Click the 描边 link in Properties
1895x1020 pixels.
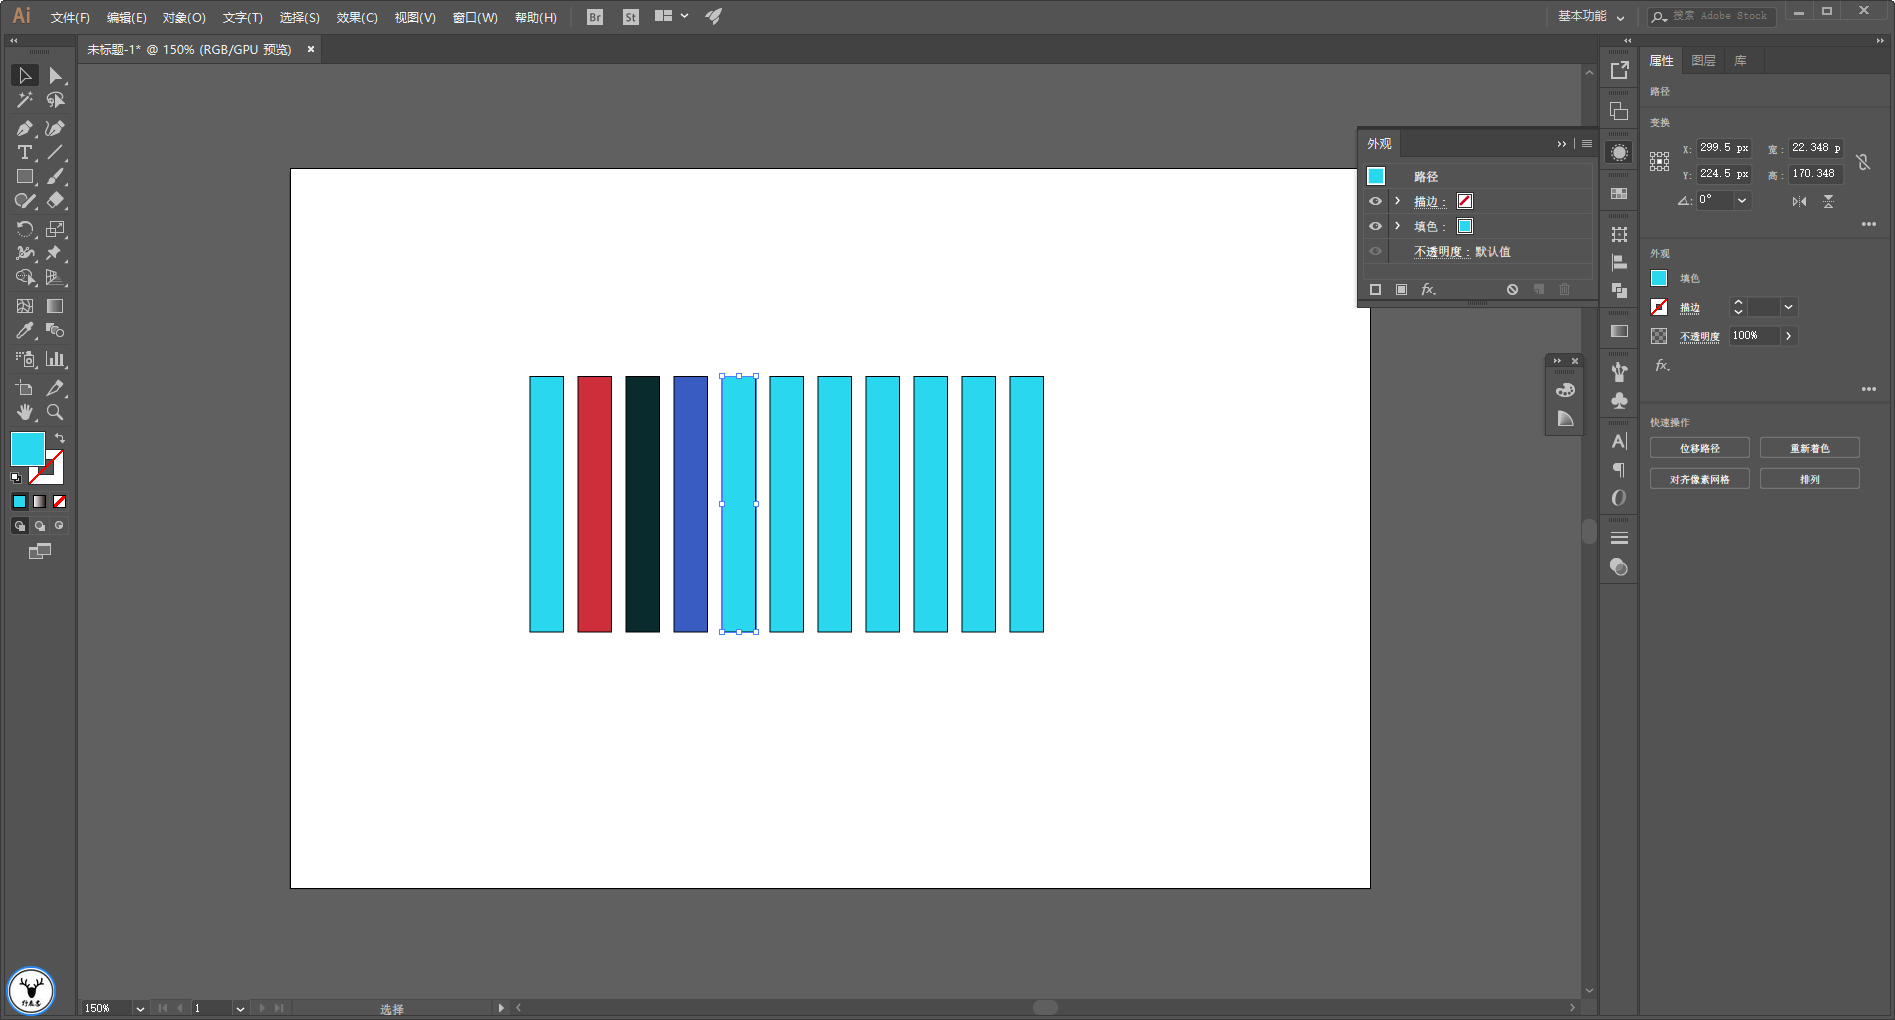[x=1690, y=308]
